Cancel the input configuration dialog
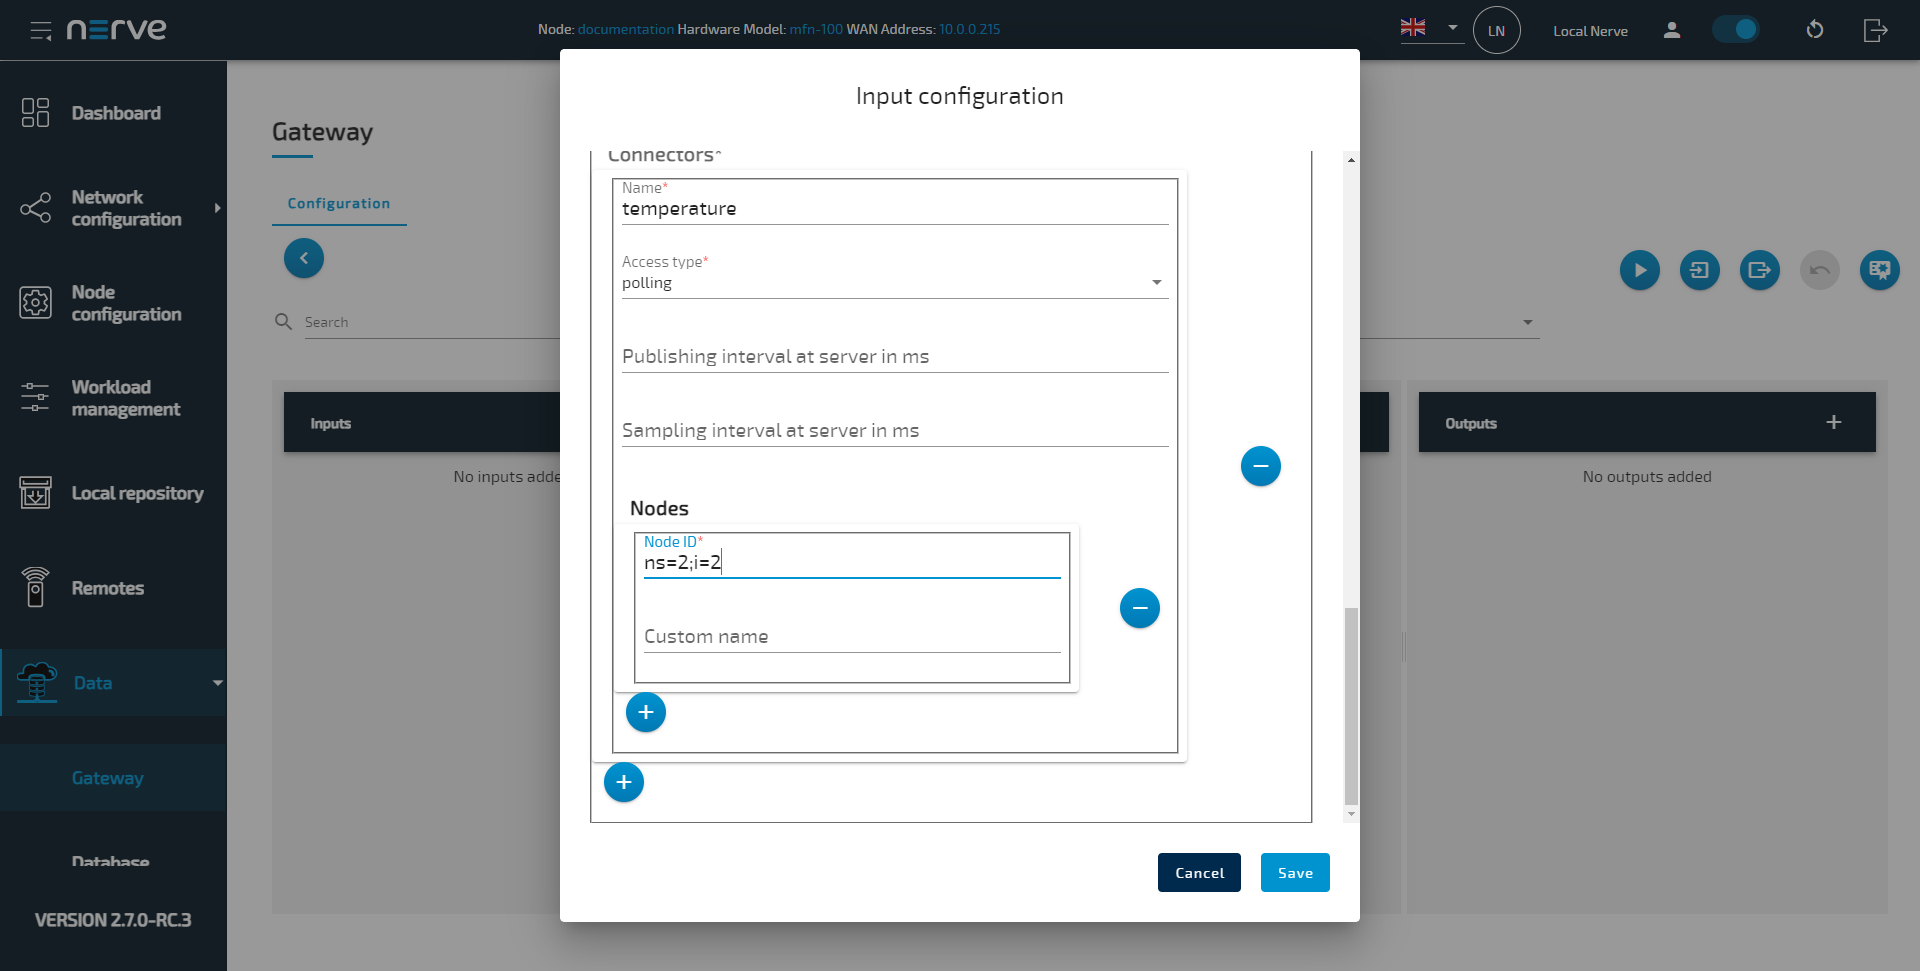Image resolution: width=1920 pixels, height=971 pixels. (x=1198, y=872)
